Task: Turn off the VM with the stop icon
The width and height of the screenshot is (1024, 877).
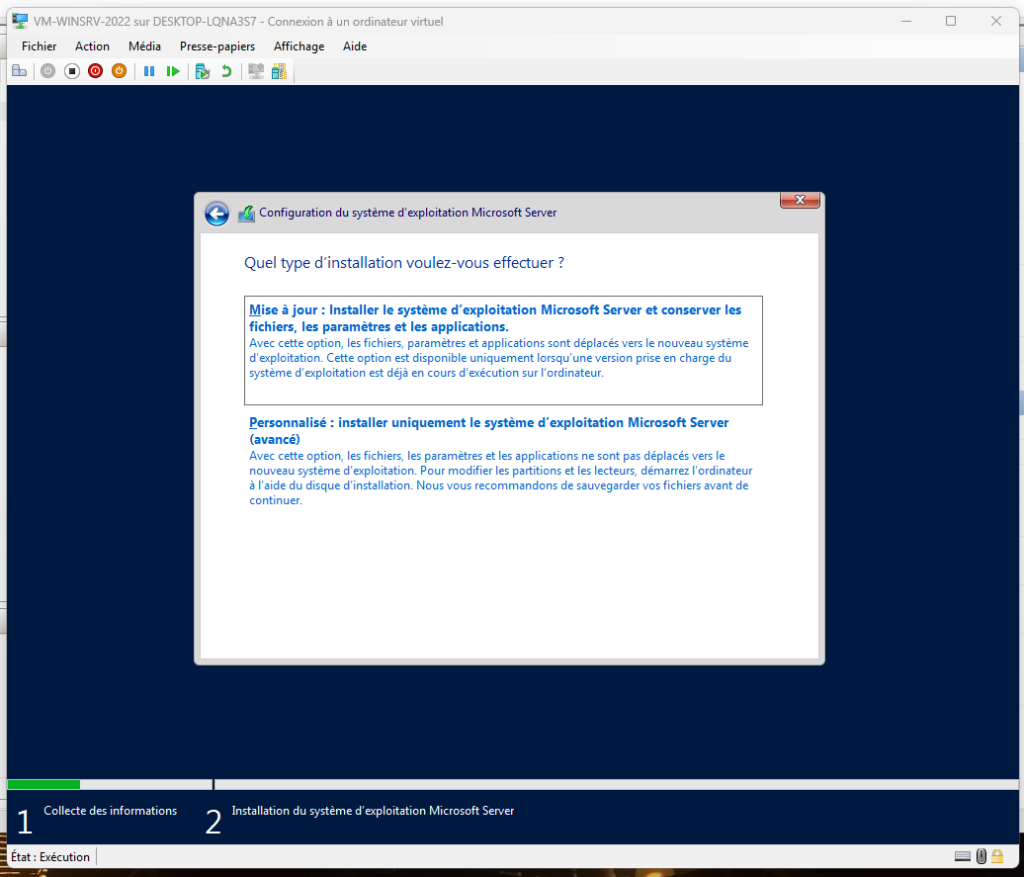Action: 72,71
